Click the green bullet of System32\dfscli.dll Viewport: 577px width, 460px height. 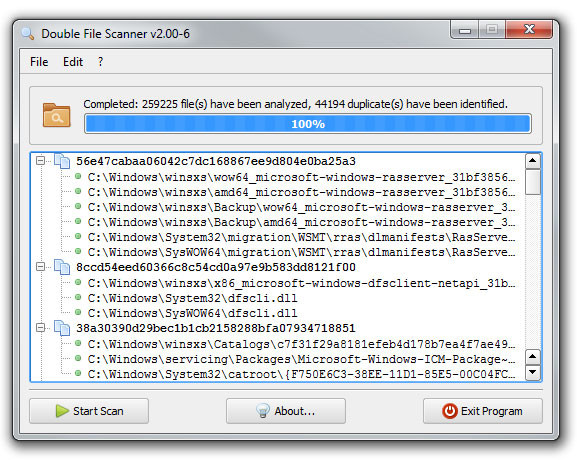point(78,297)
